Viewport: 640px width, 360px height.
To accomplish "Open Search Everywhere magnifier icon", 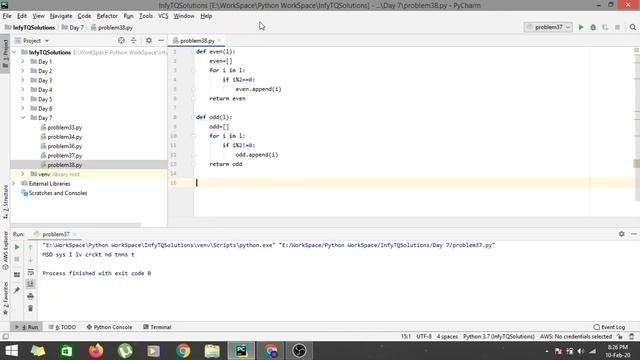I will [633, 27].
